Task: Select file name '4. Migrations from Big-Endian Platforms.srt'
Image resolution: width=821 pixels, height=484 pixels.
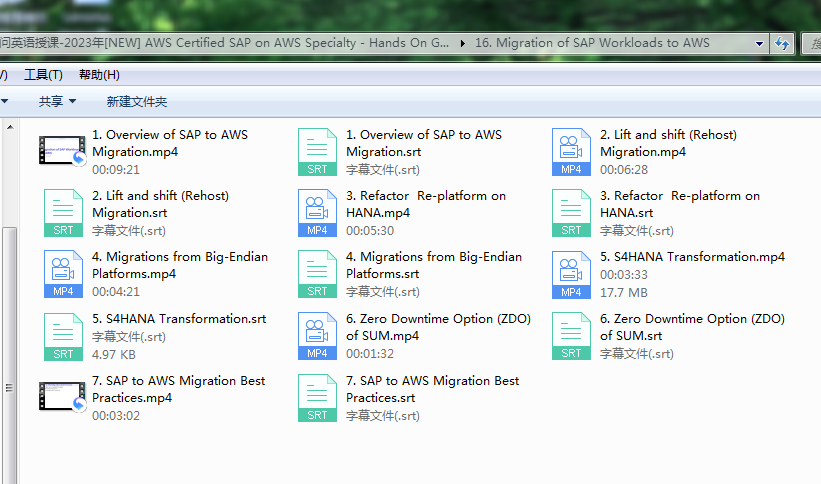Action: (x=434, y=265)
